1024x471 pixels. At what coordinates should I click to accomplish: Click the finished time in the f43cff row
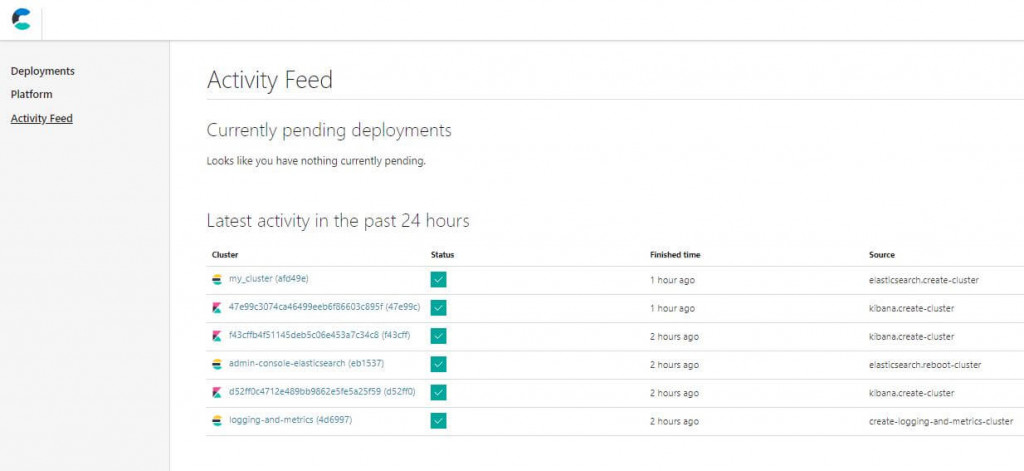[674, 337]
